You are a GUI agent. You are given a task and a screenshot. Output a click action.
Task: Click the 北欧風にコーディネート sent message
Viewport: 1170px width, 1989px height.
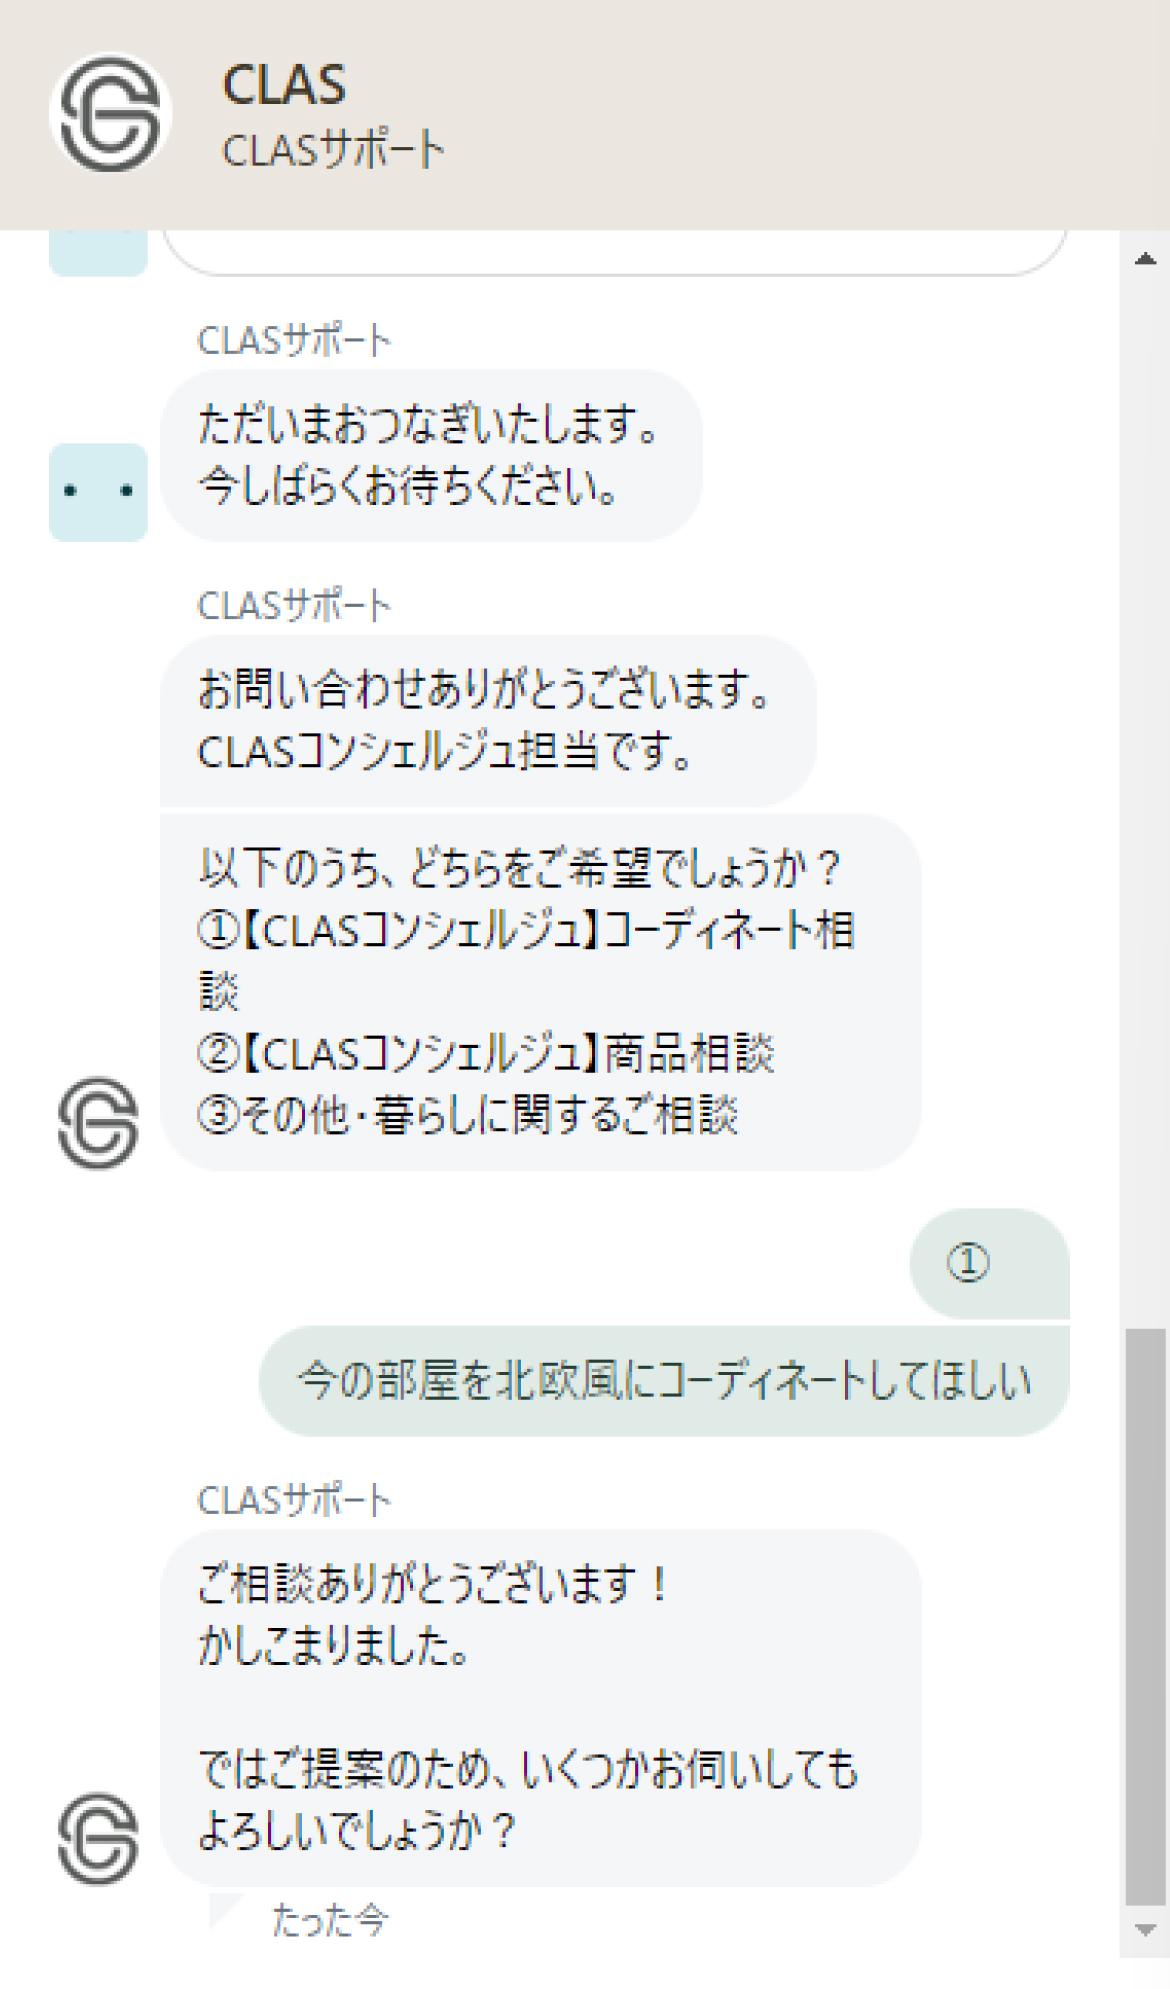pyautogui.click(x=664, y=1381)
